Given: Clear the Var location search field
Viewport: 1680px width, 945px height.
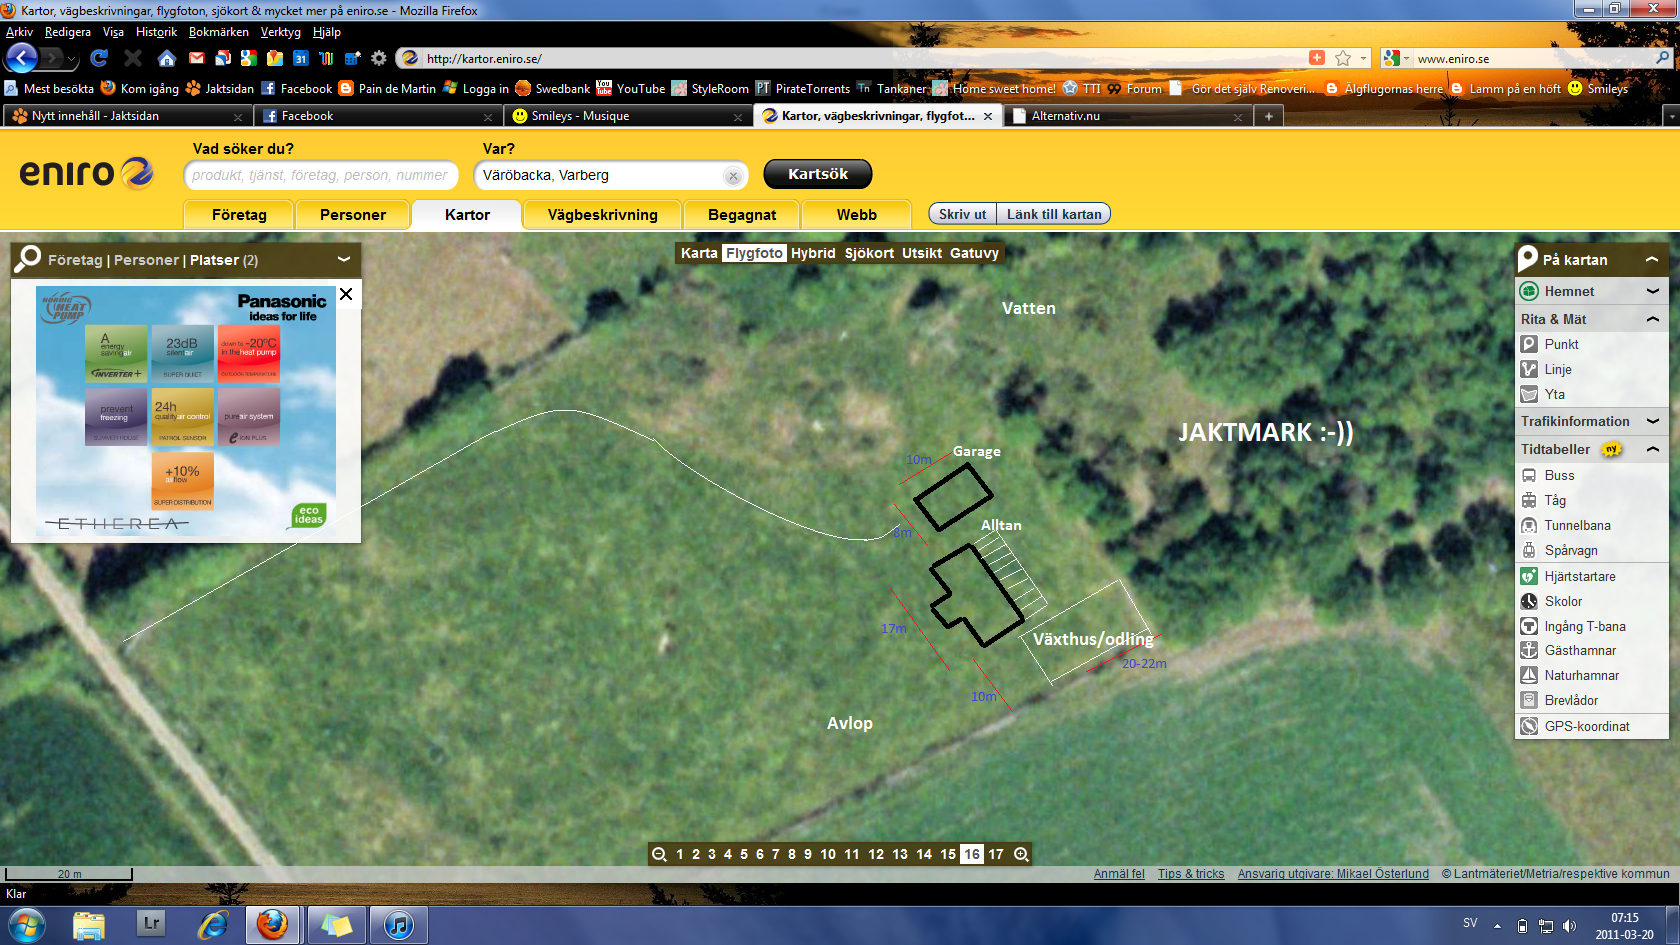Looking at the screenshot, I should (x=733, y=176).
